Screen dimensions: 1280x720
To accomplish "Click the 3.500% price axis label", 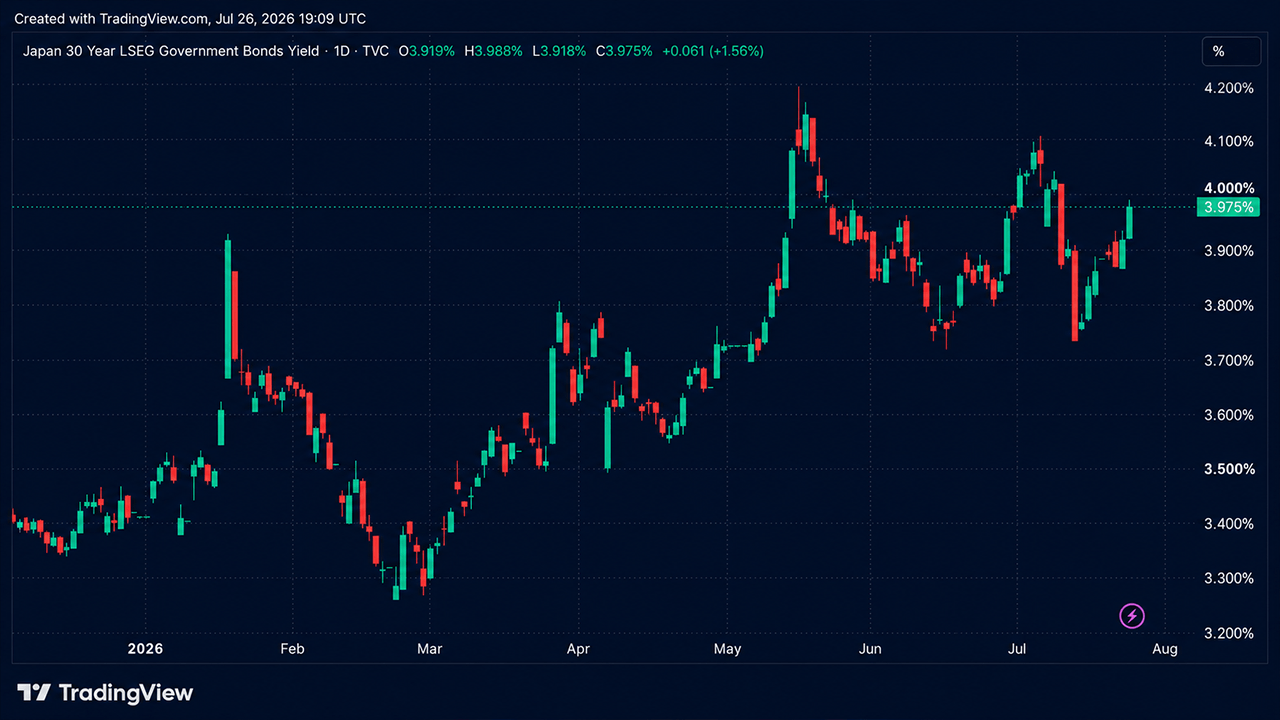I will [x=1229, y=468].
